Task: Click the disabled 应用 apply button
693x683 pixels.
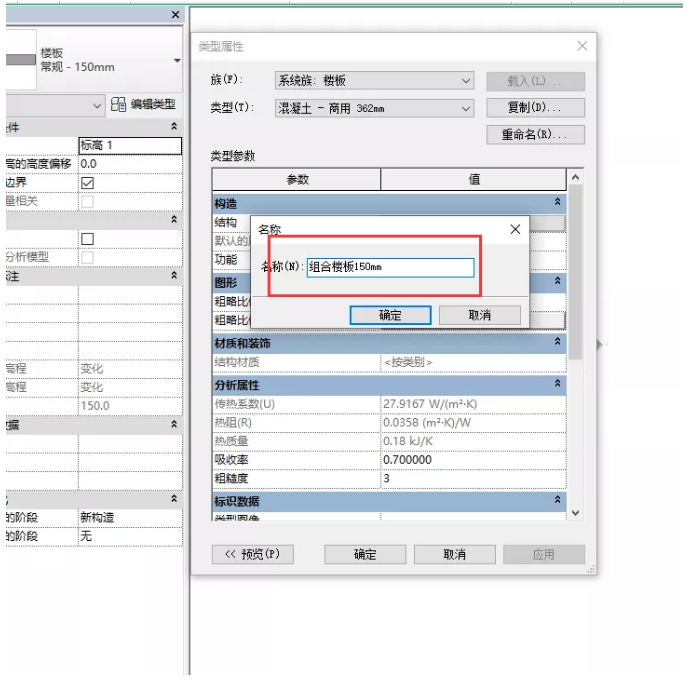Action: point(544,554)
